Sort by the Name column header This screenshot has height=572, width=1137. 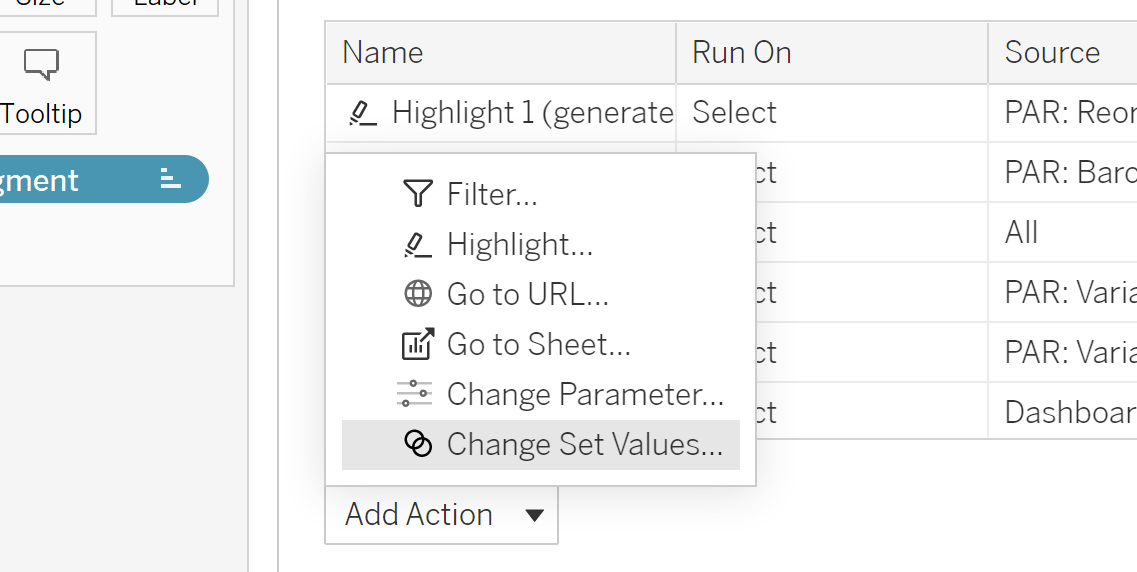tap(383, 53)
